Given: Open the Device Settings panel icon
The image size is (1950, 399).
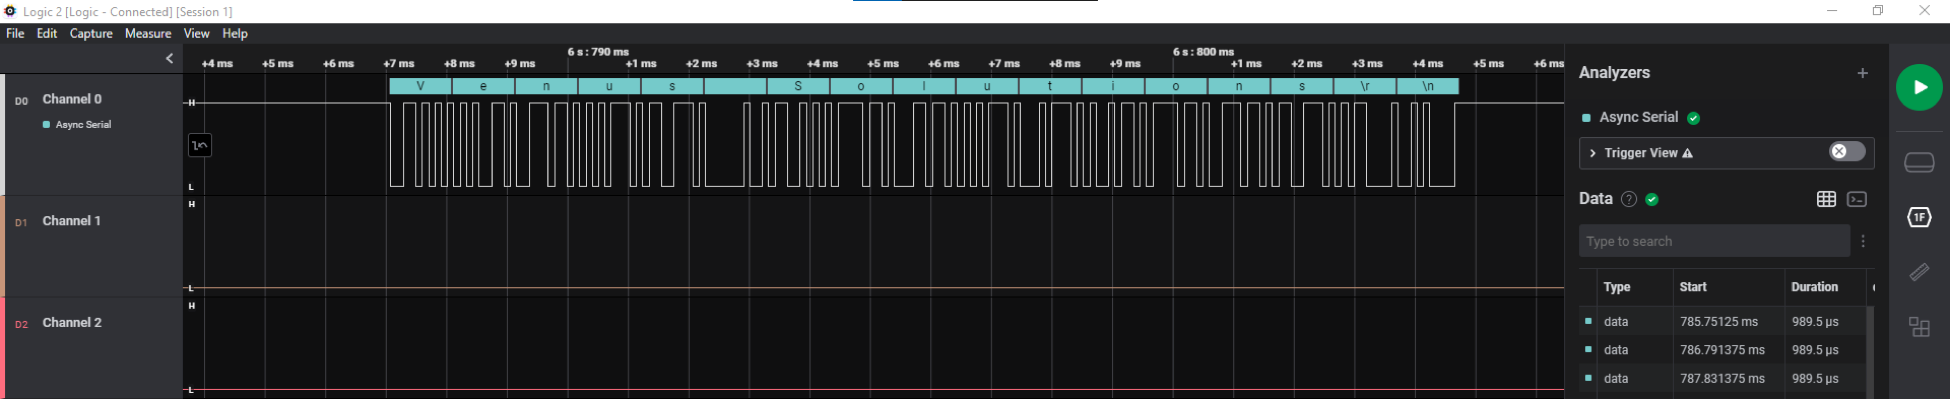Looking at the screenshot, I should tap(1919, 162).
